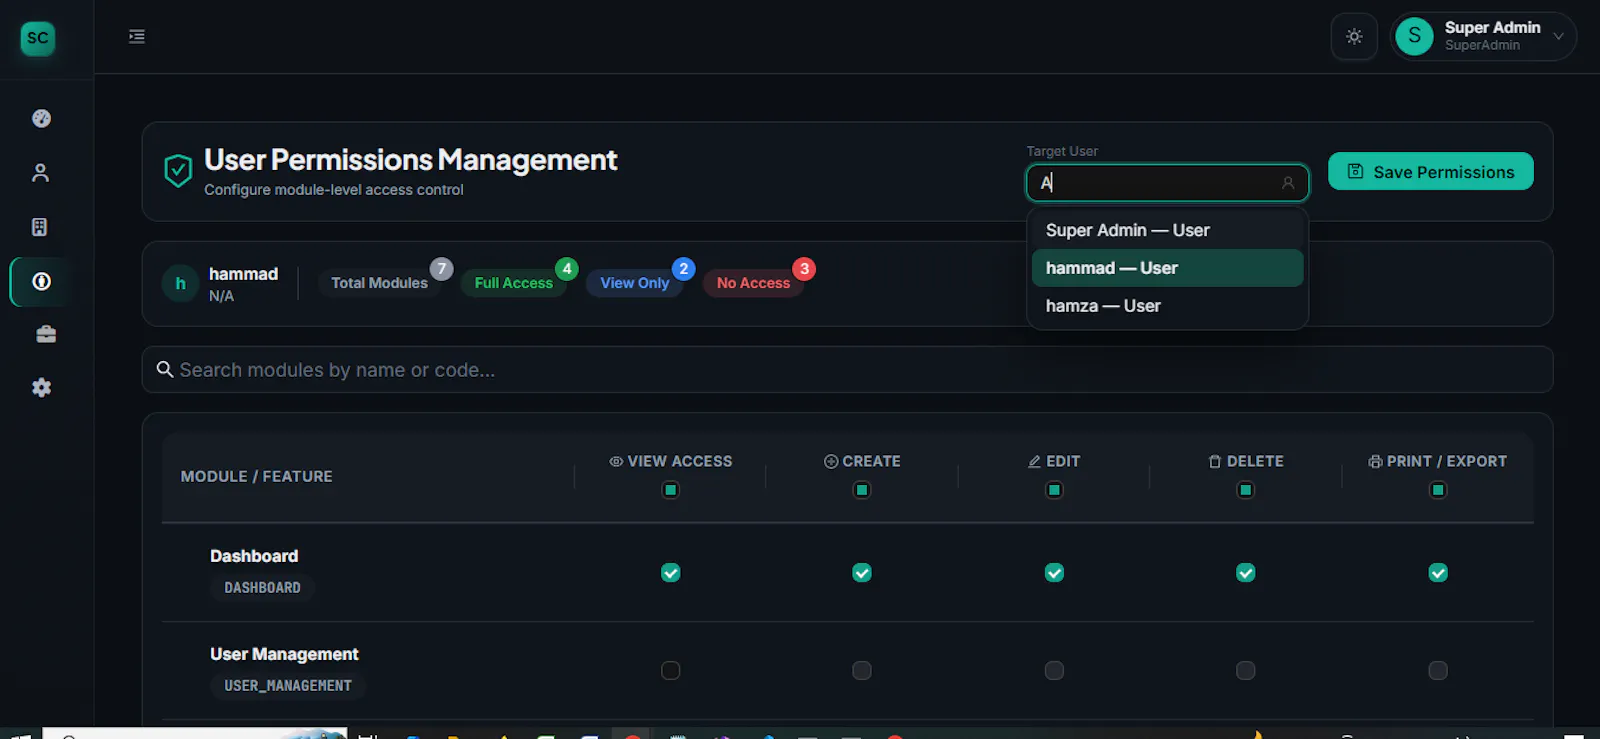Click the gray 7 badge on Total Modules

tap(441, 269)
